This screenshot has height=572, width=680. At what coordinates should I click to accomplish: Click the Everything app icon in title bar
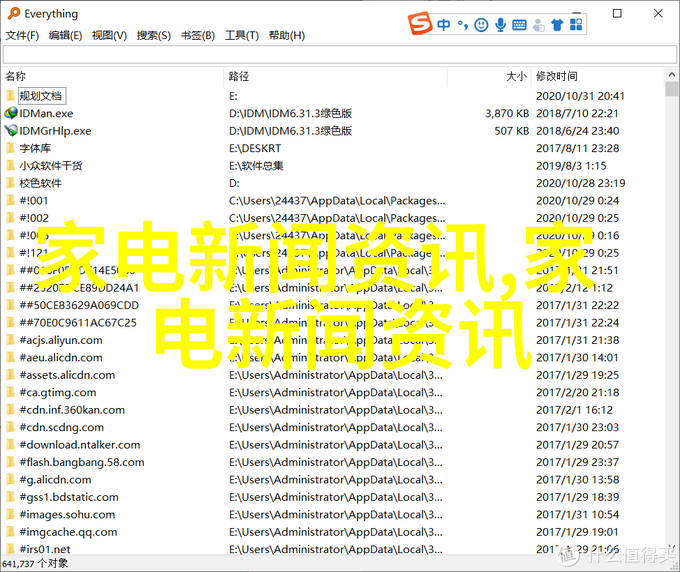tap(12, 13)
